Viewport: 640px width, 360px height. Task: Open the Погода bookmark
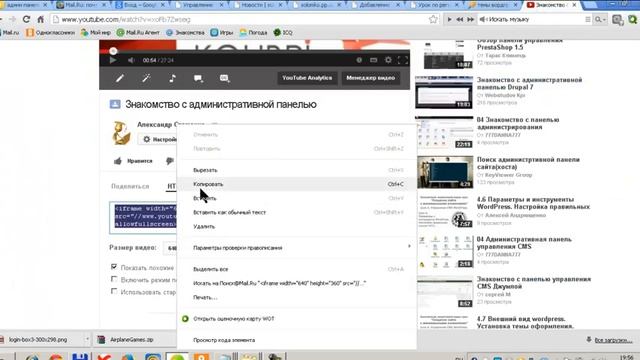coord(253,32)
